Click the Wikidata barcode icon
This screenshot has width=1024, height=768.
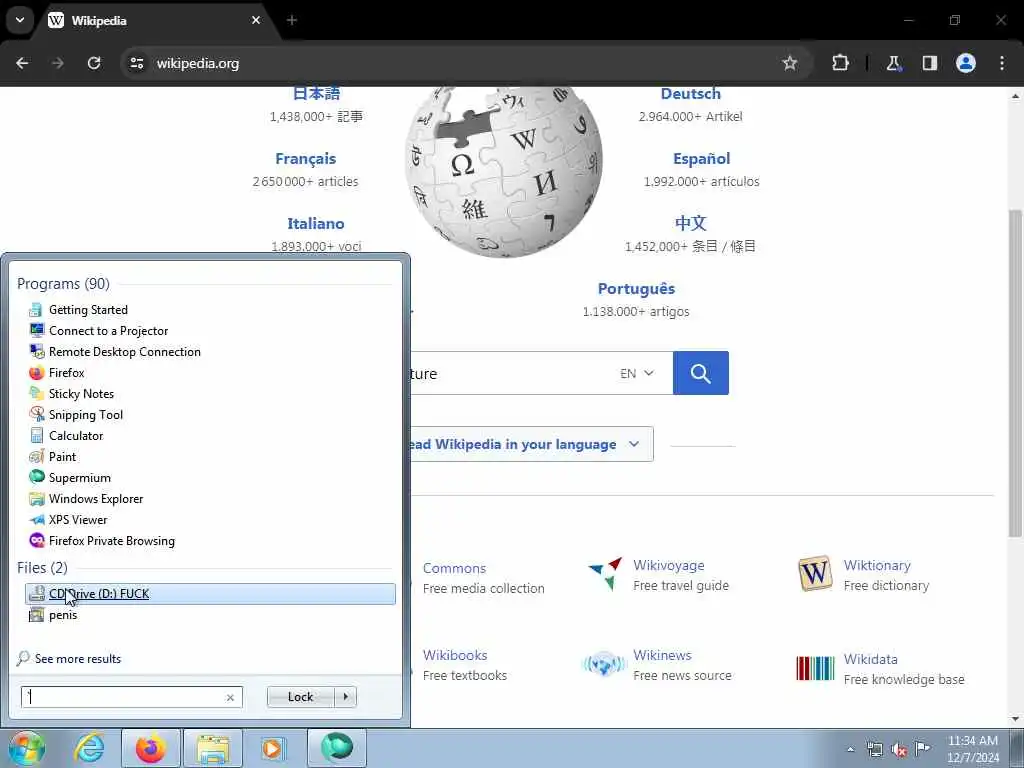[x=815, y=669]
